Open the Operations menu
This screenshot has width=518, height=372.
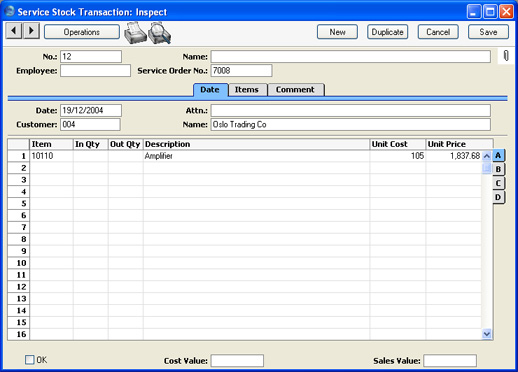(82, 32)
